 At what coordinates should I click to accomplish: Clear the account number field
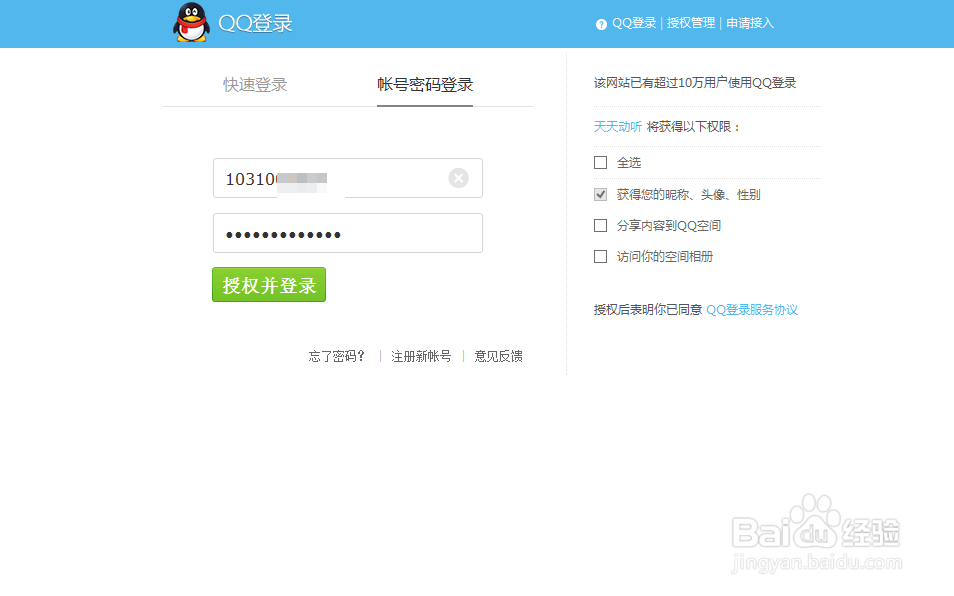pos(458,178)
